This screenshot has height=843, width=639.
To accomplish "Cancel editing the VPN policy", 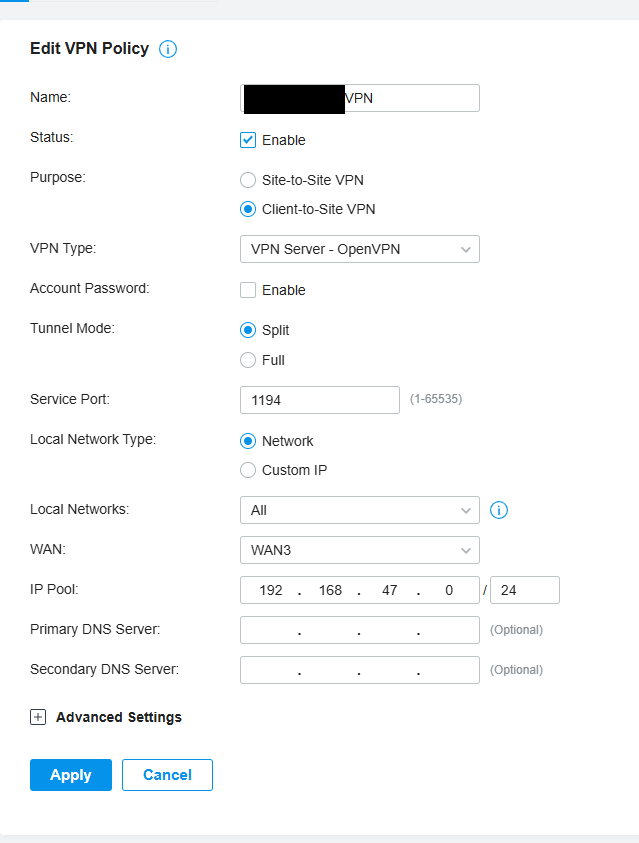I will tap(167, 775).
